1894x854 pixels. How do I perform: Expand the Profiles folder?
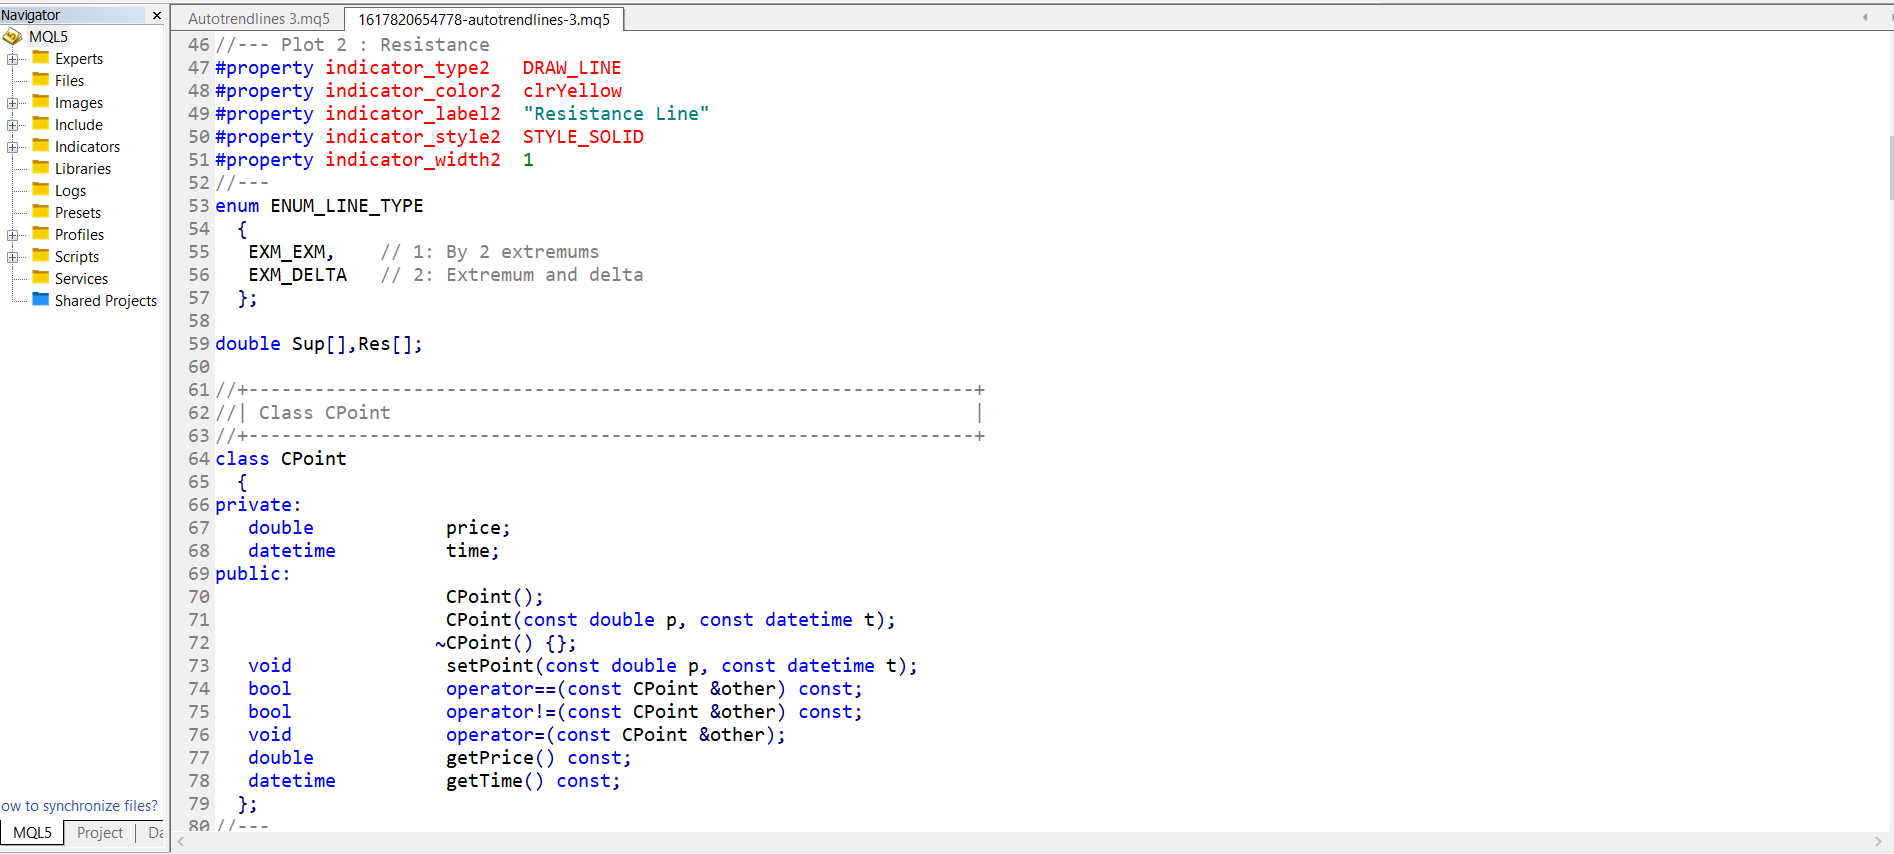[12, 235]
